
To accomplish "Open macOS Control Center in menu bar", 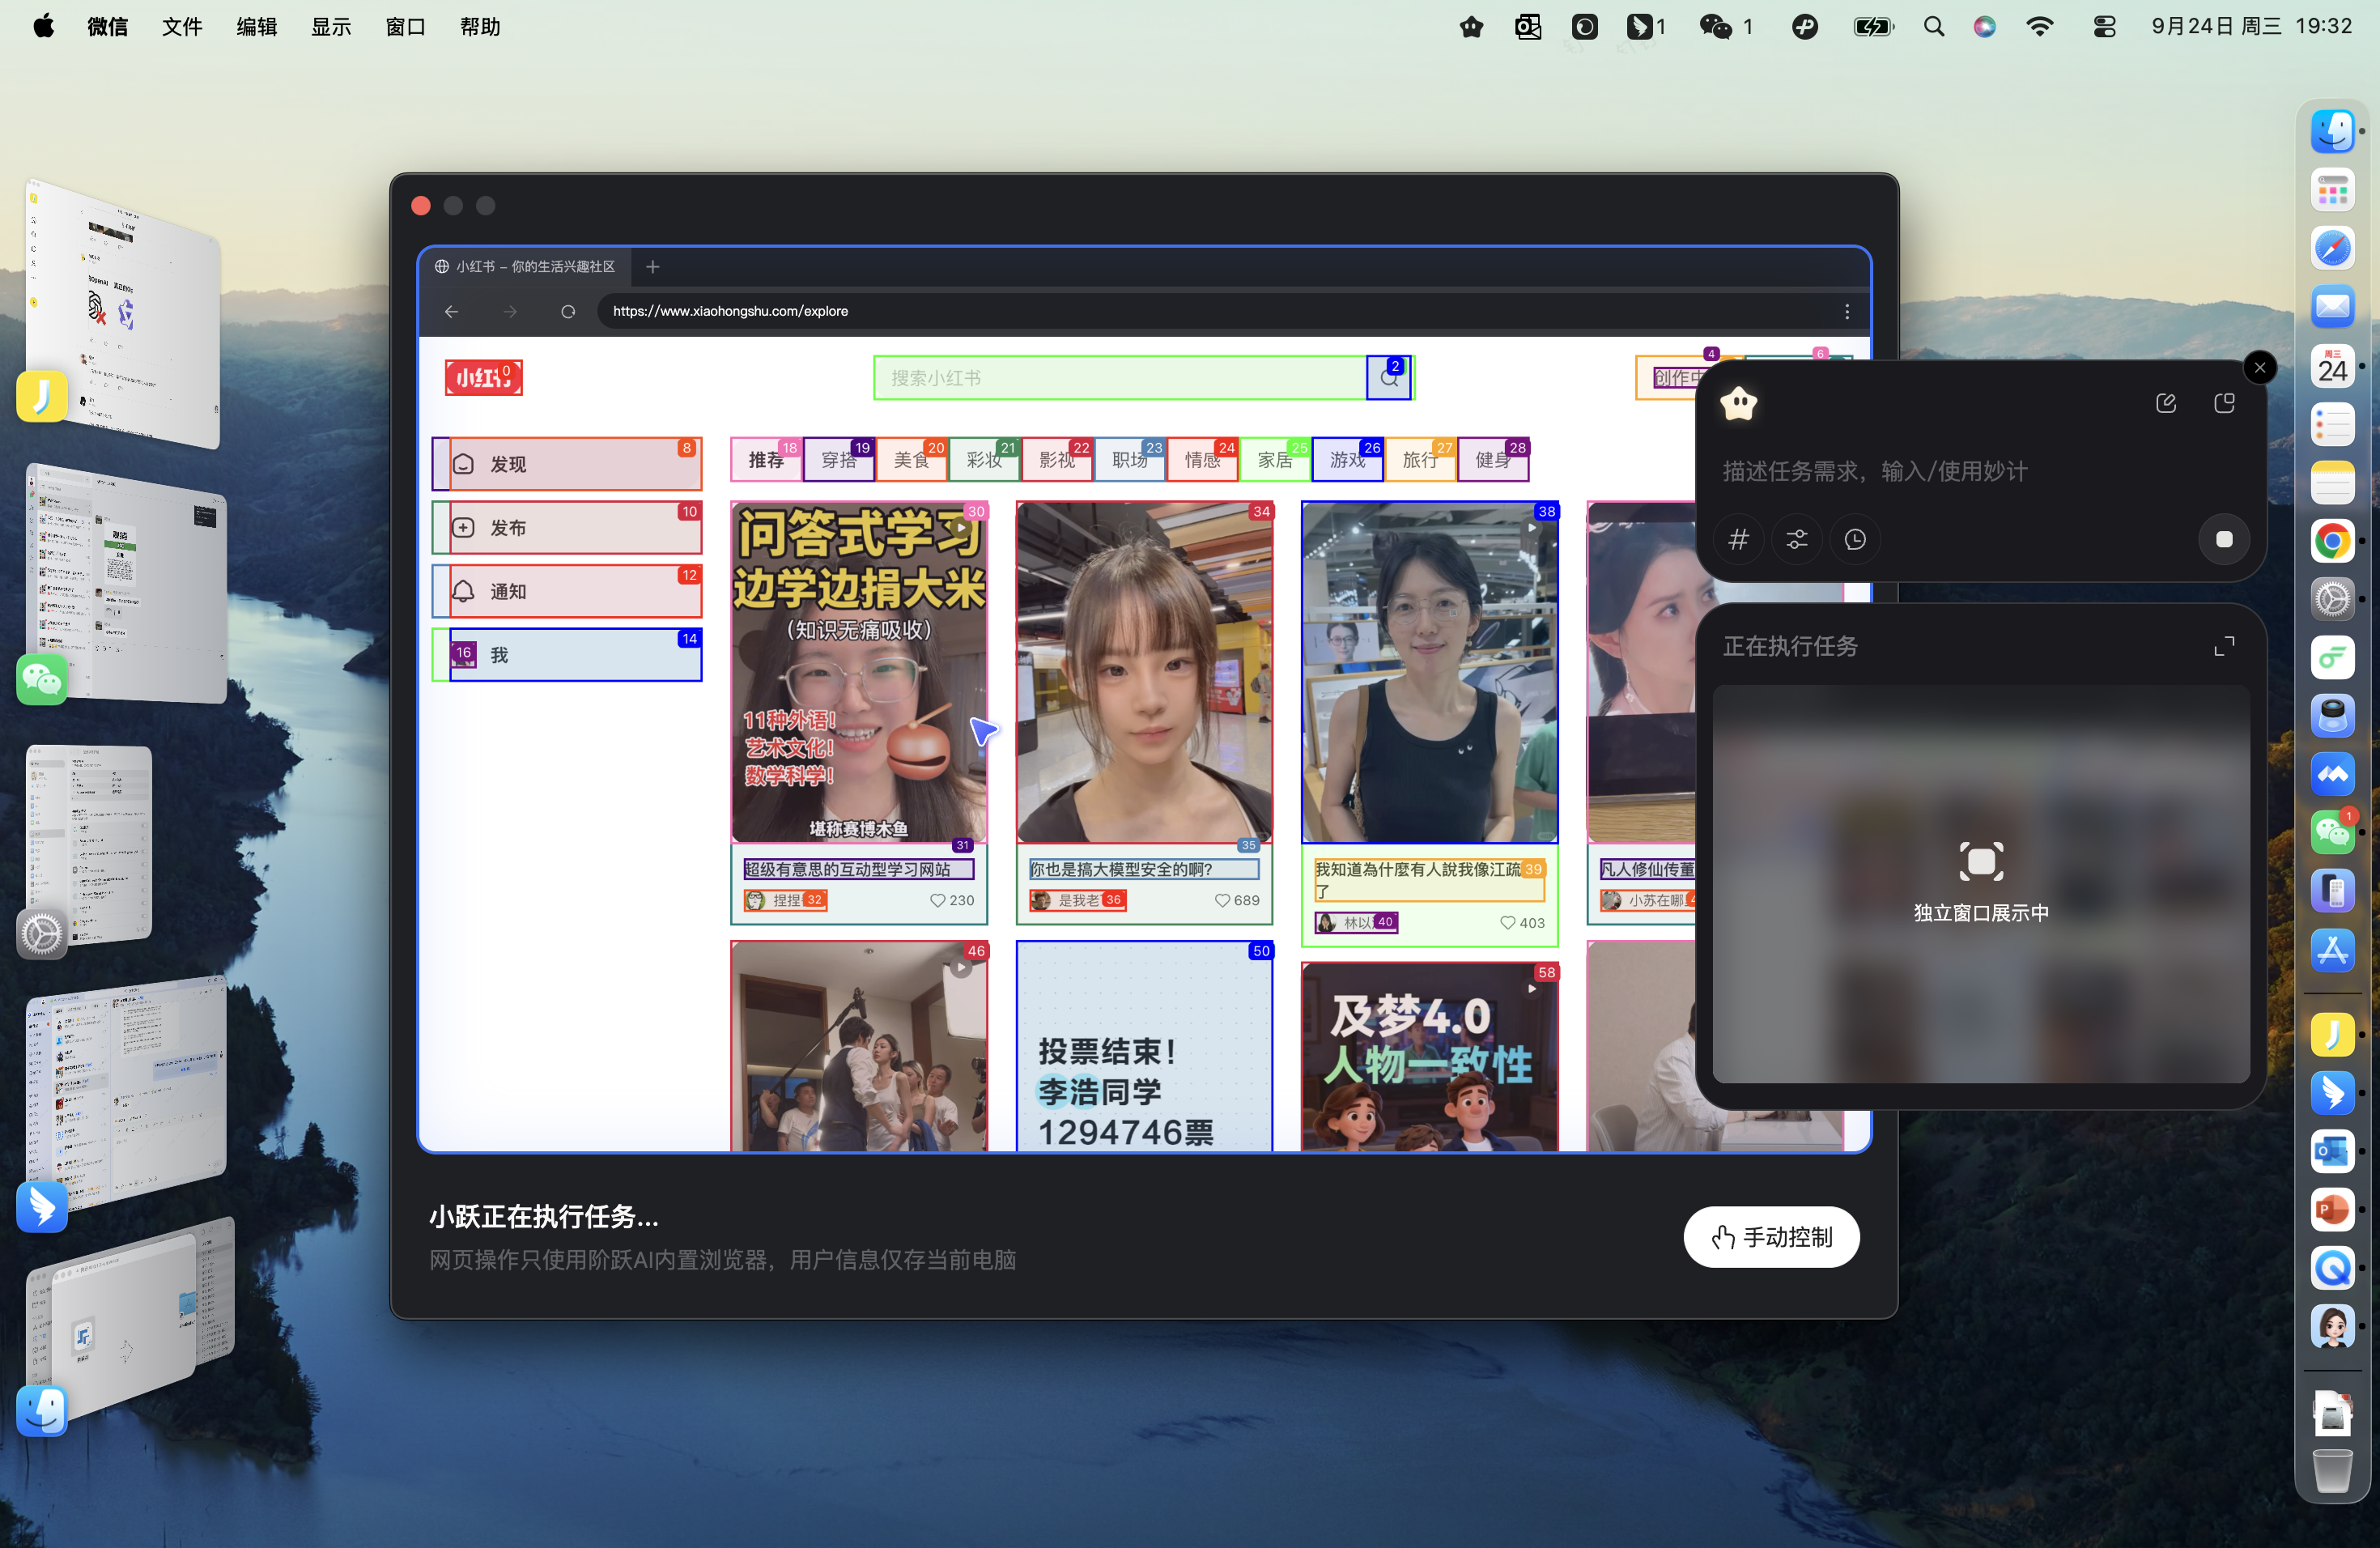I will tap(2104, 27).
